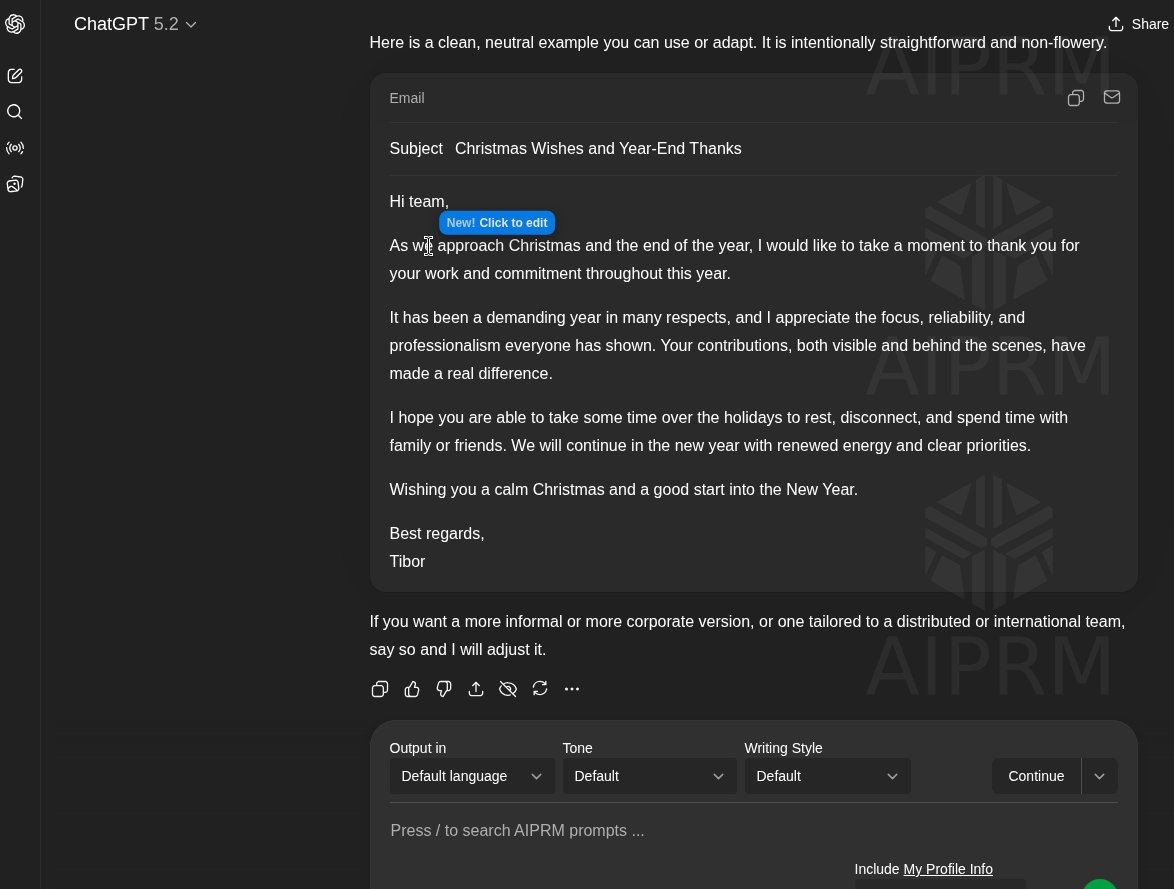Share the response using the upload icon
Viewport: 1174px width, 889px height.
point(476,689)
